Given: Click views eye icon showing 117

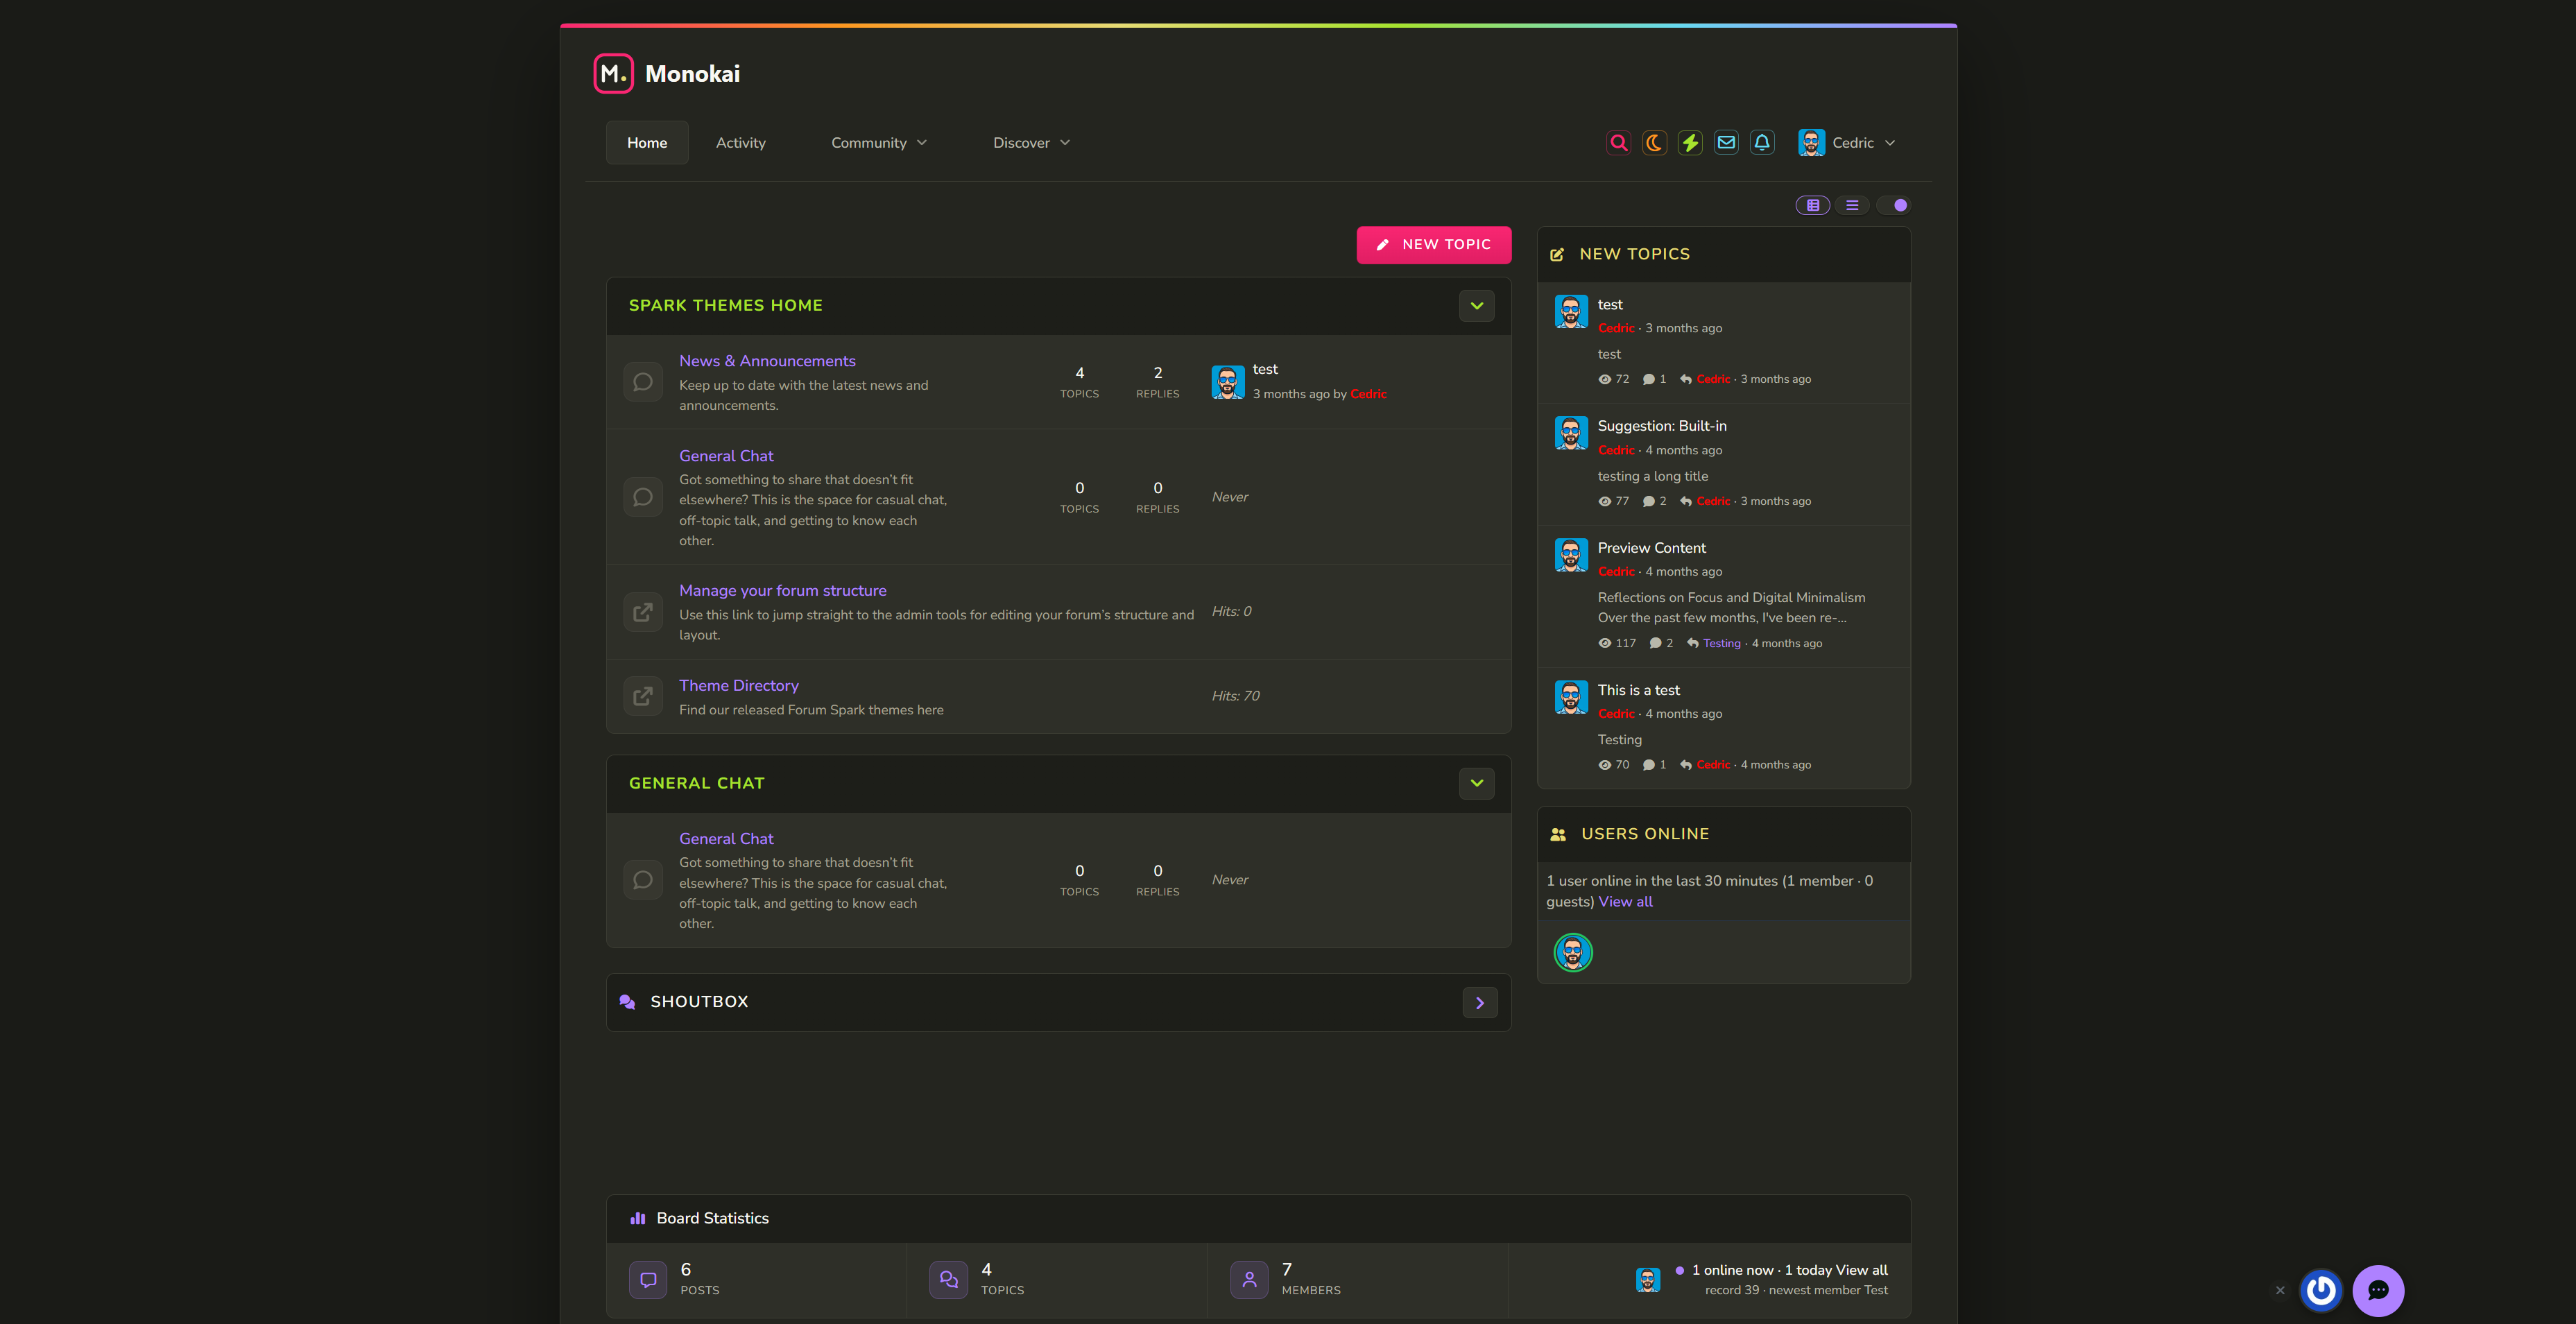Looking at the screenshot, I should coord(1604,644).
